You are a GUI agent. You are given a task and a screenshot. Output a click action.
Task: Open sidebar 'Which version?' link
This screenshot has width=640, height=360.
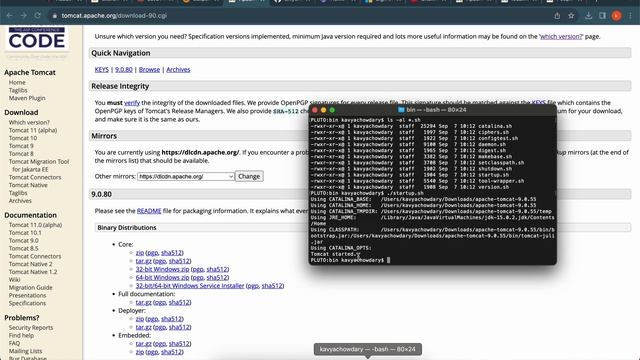tap(29, 122)
